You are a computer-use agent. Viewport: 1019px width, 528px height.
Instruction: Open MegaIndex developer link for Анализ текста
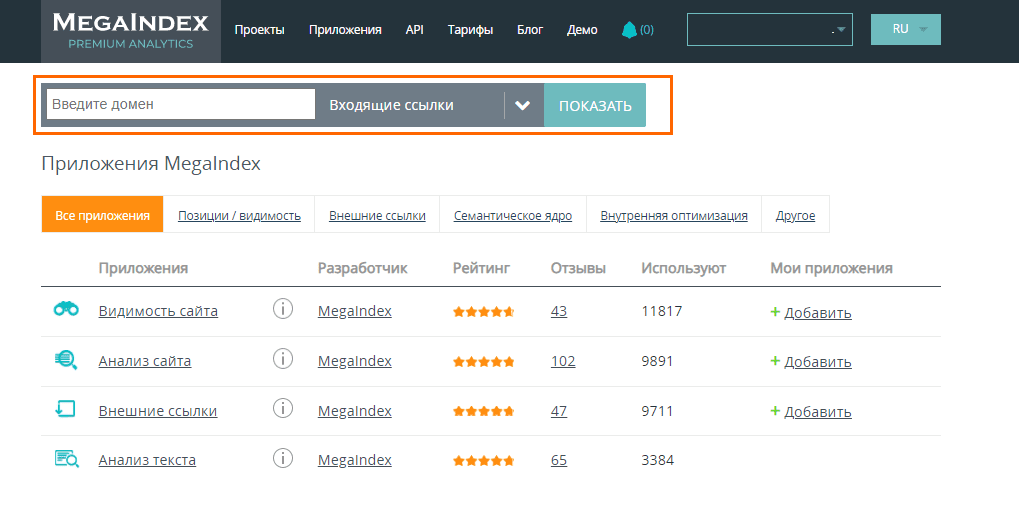point(355,460)
